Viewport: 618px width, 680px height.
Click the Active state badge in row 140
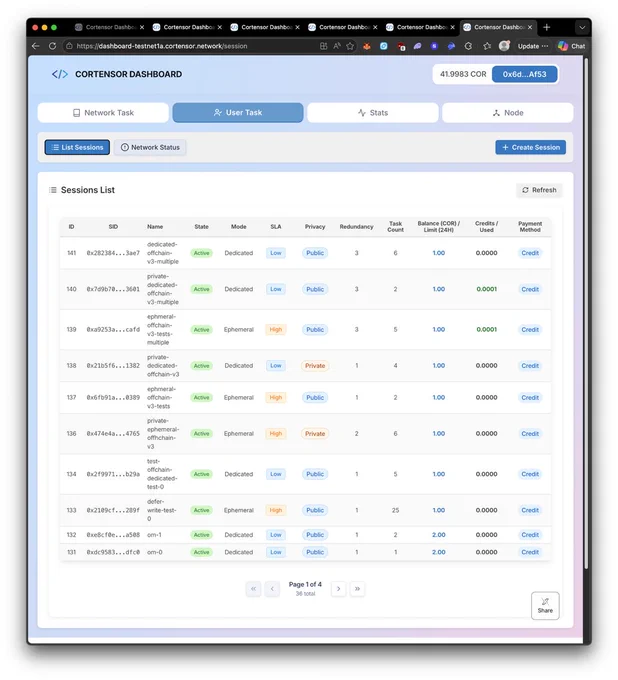201,289
